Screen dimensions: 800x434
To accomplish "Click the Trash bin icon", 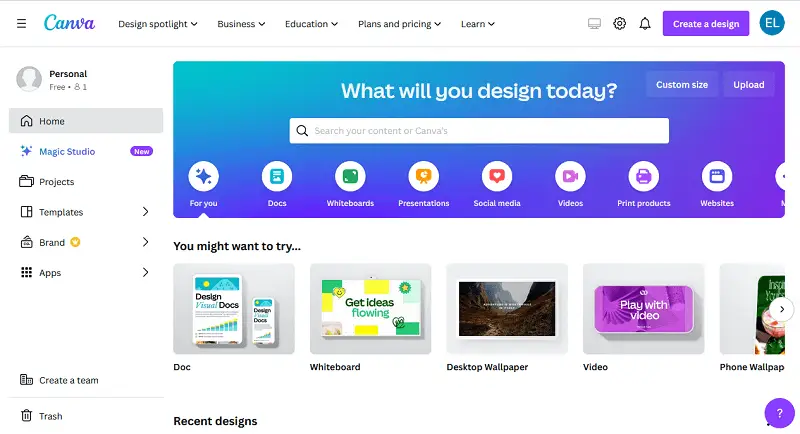I will point(26,416).
